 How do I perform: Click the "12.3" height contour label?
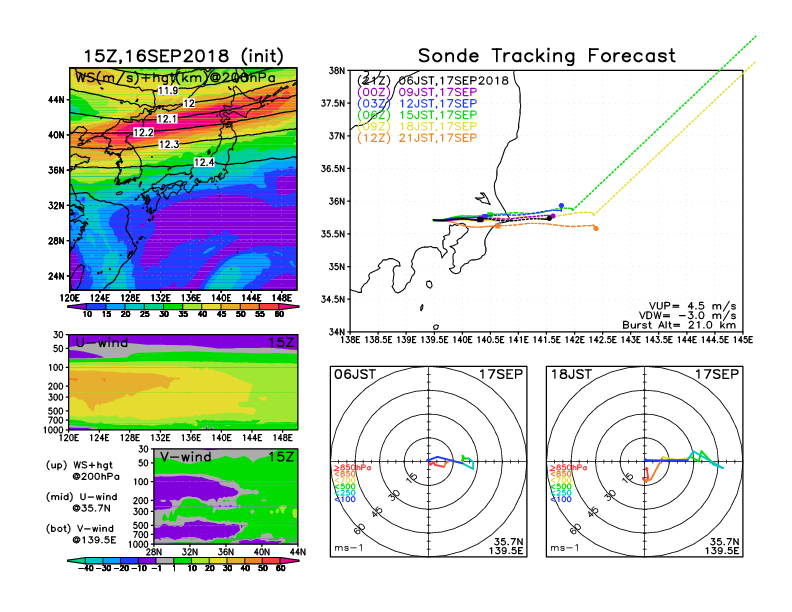click(169, 144)
